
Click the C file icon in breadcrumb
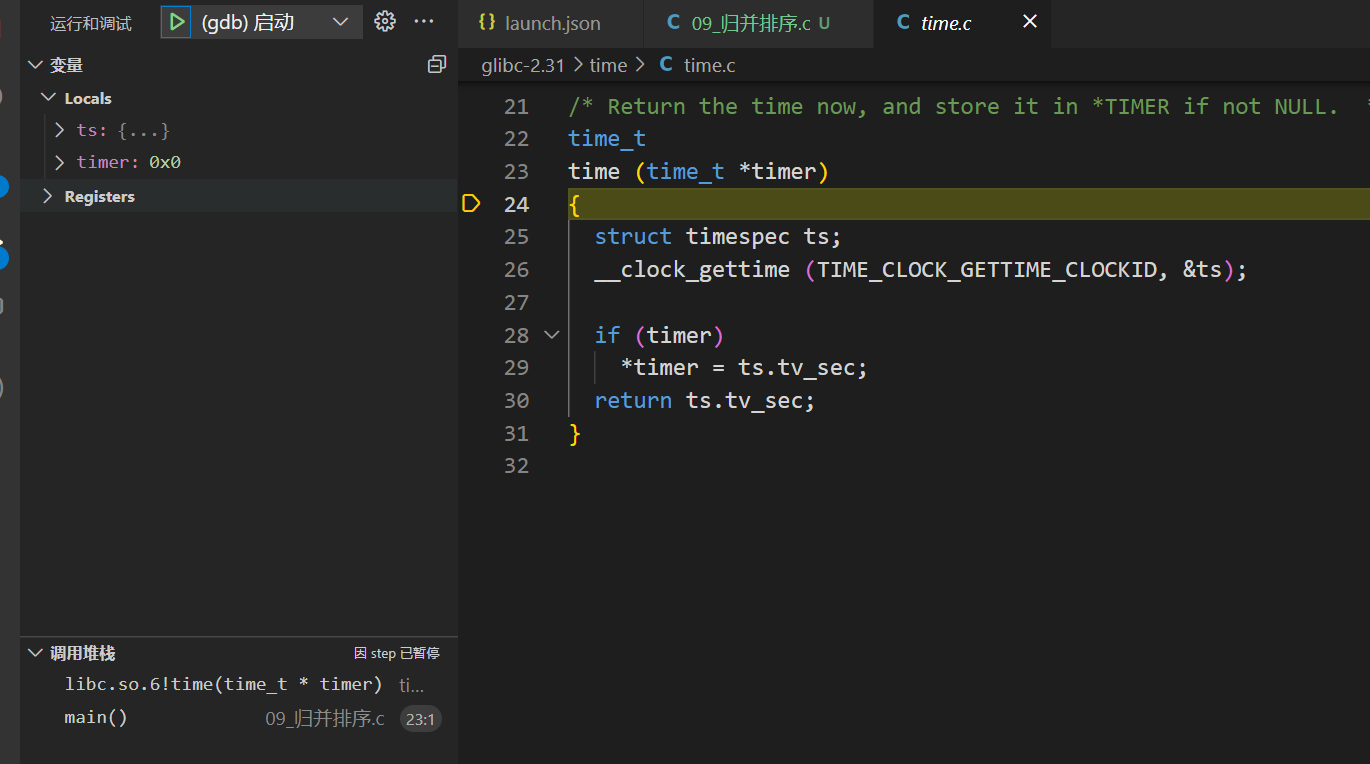coord(666,65)
